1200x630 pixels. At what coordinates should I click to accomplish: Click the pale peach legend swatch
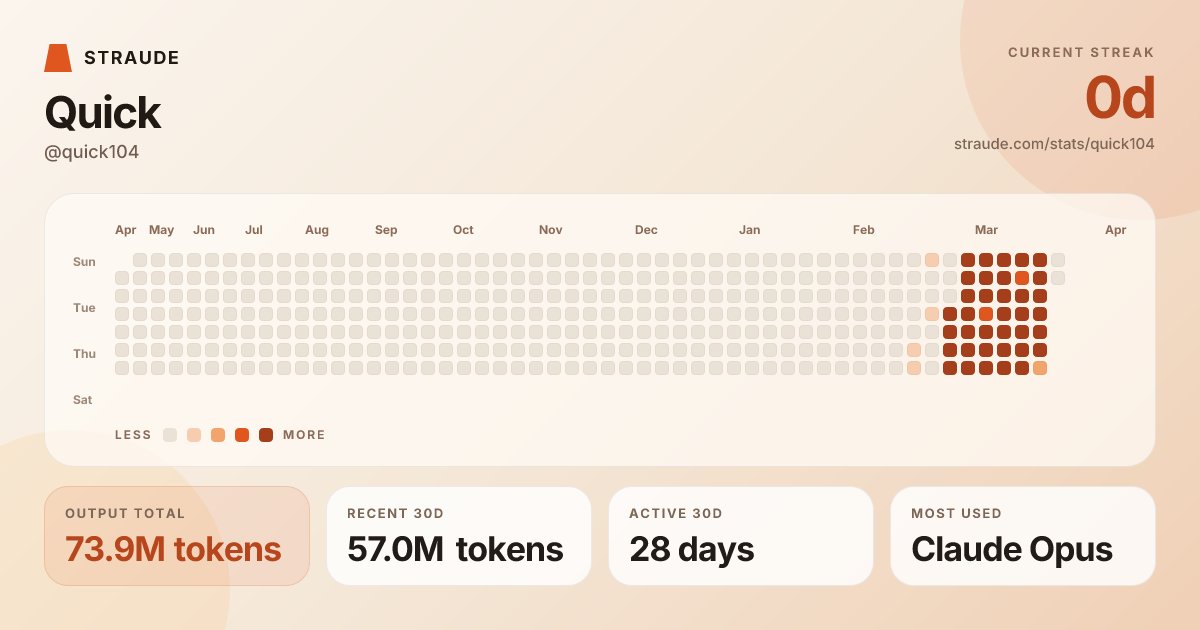pos(194,435)
